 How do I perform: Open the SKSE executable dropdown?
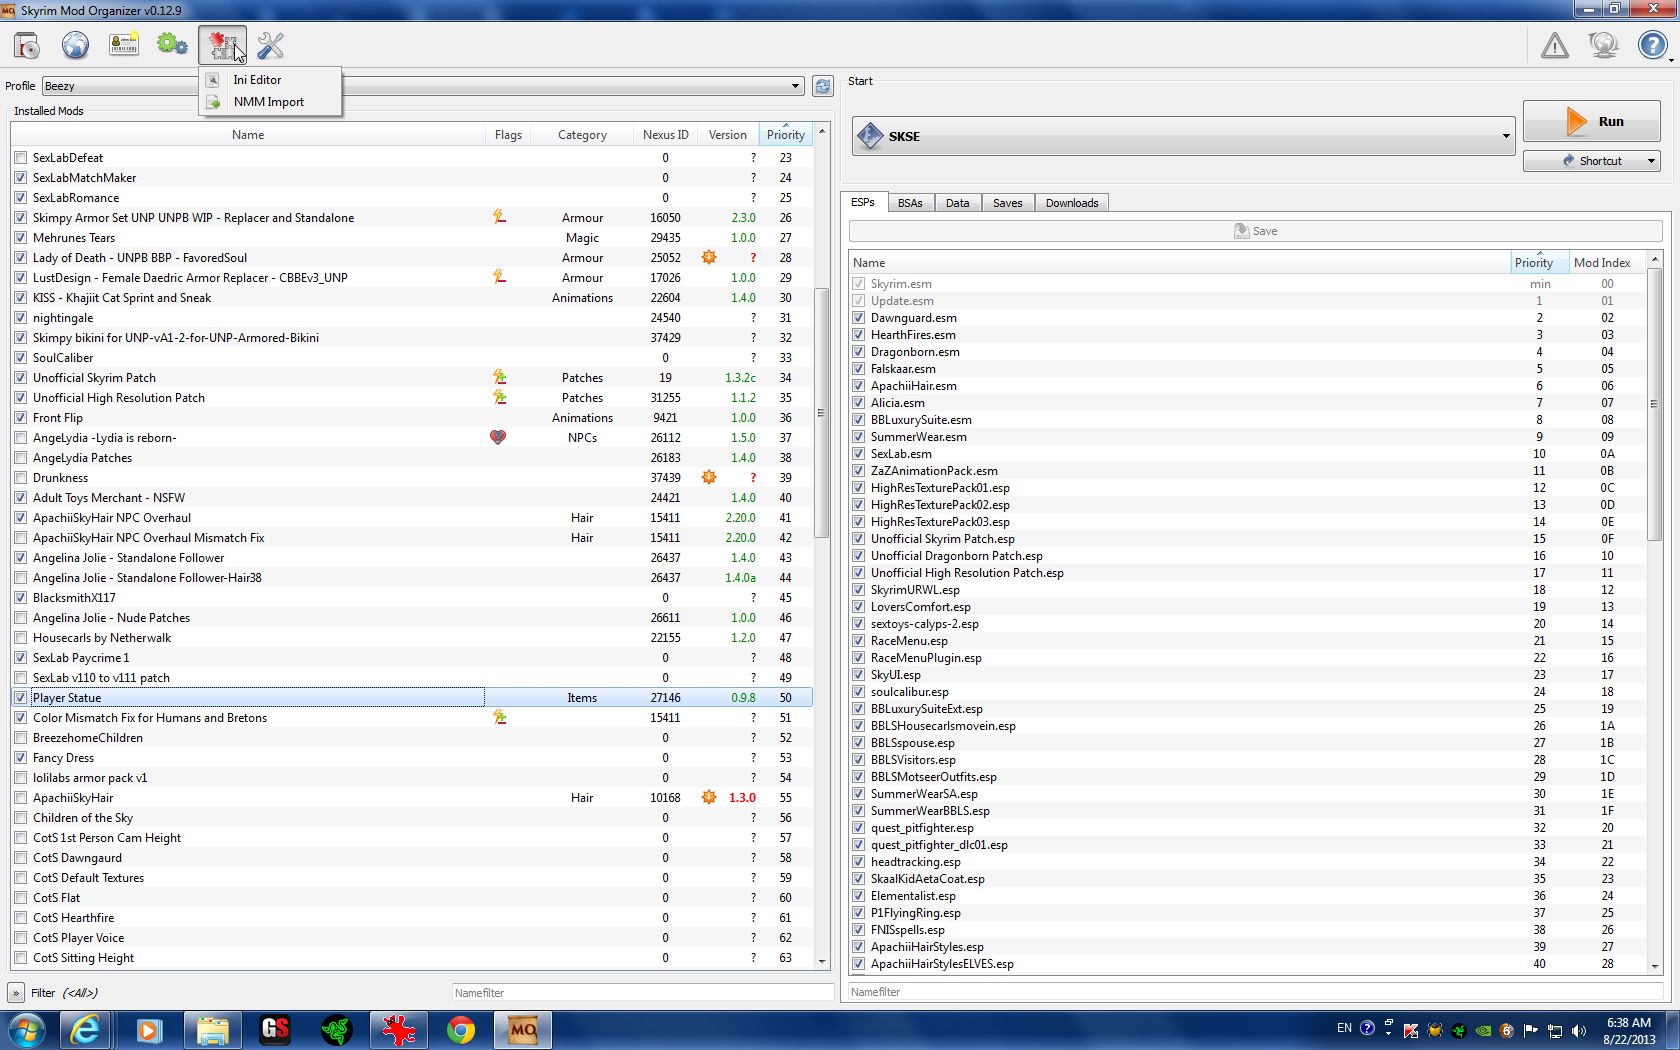[1505, 136]
